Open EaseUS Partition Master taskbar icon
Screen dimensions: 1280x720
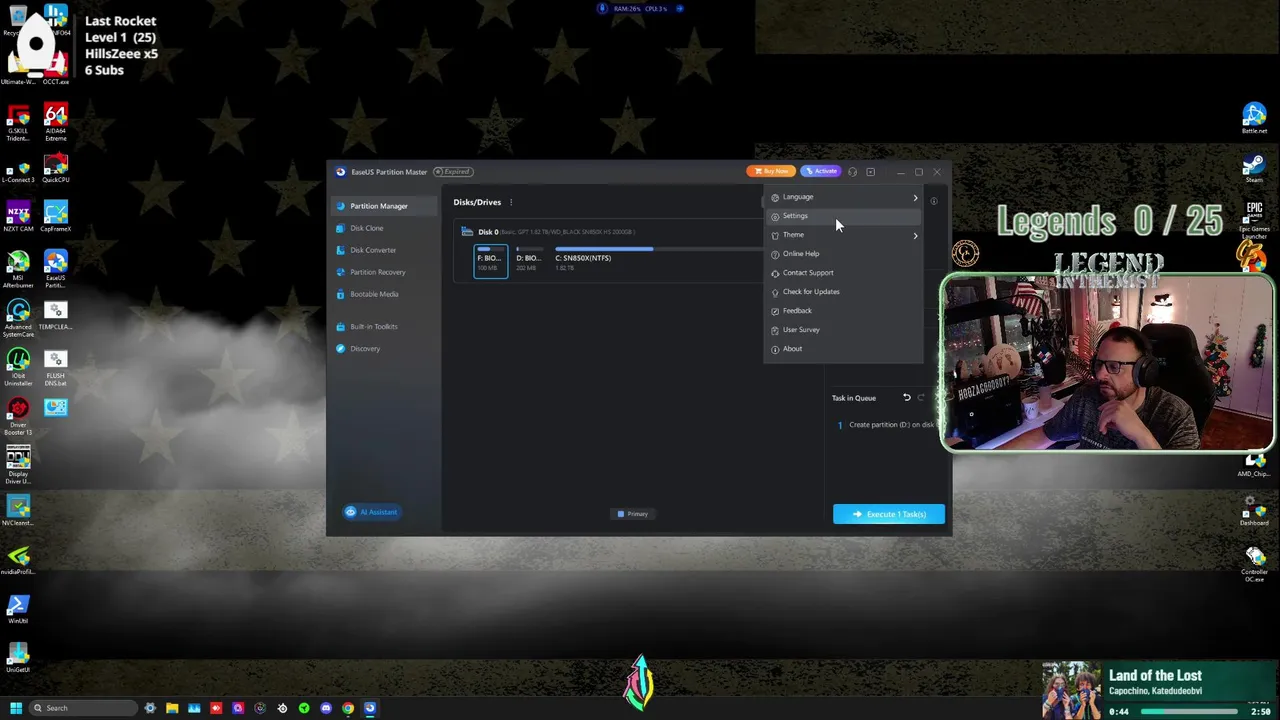[370, 708]
